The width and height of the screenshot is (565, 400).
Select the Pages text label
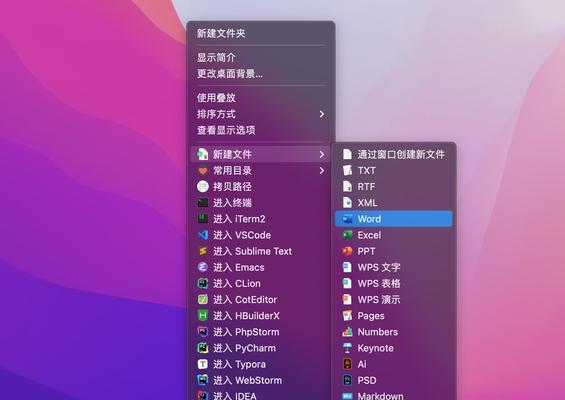tap(371, 316)
